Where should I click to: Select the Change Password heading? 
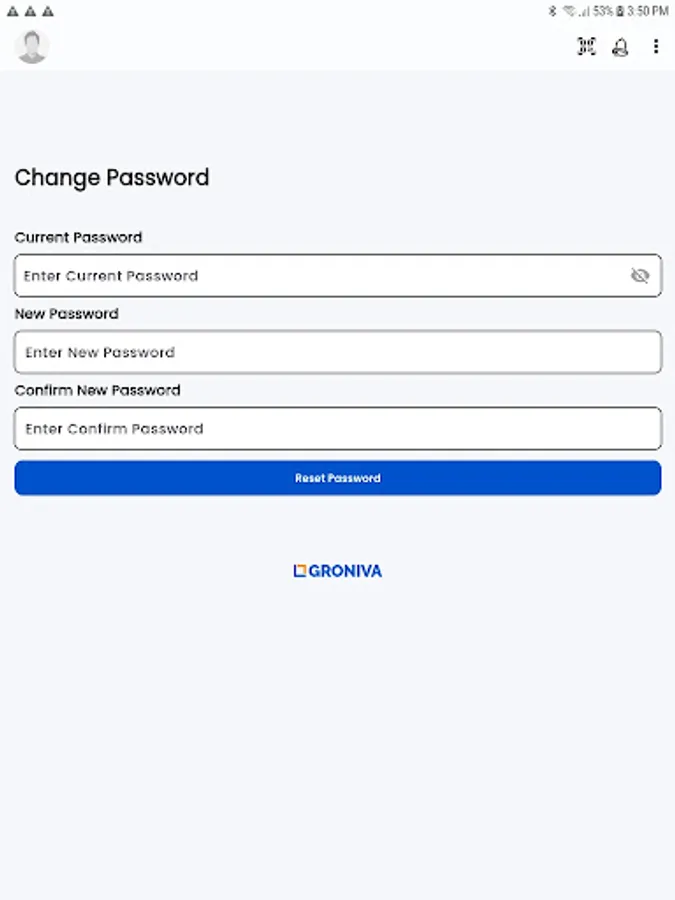pyautogui.click(x=112, y=178)
